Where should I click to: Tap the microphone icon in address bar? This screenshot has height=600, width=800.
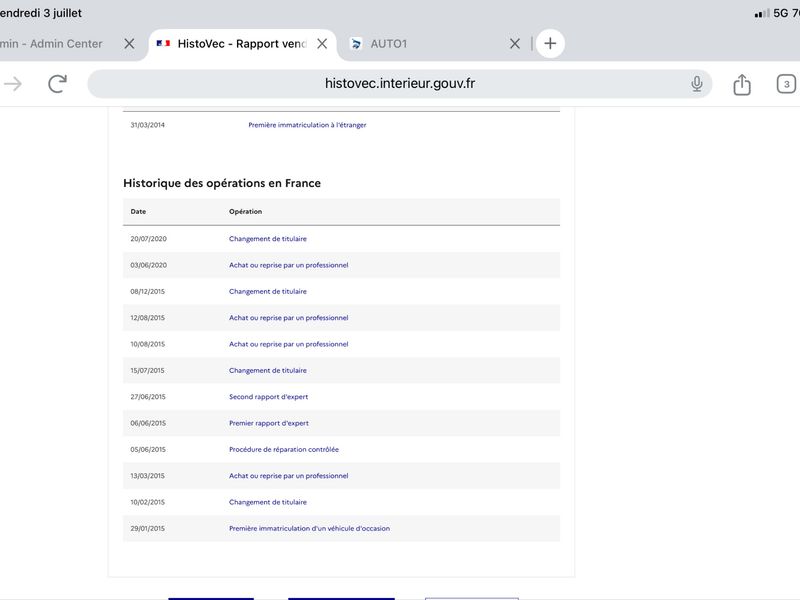(696, 84)
